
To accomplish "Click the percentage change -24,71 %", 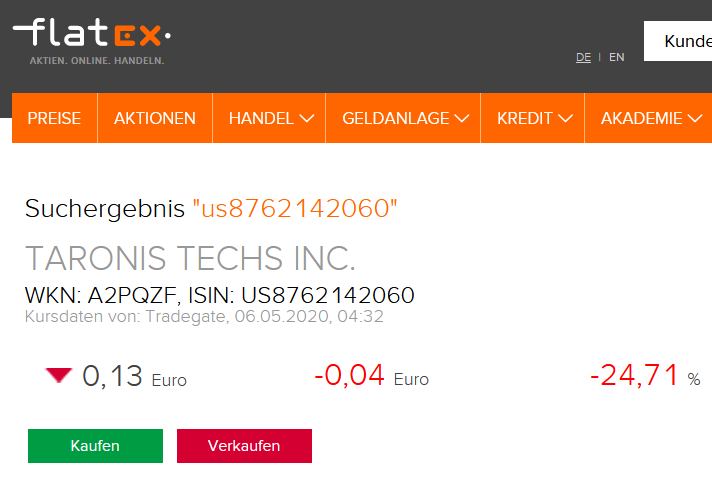I will pyautogui.click(x=644, y=377).
